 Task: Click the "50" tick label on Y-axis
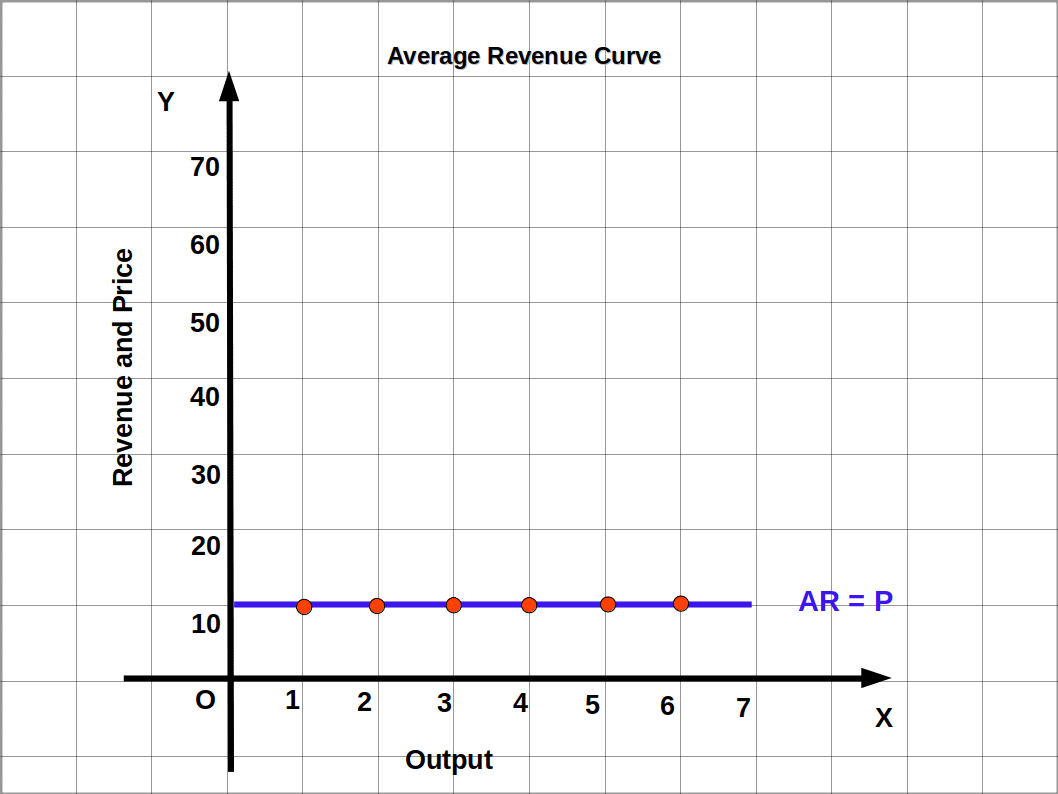click(x=205, y=323)
